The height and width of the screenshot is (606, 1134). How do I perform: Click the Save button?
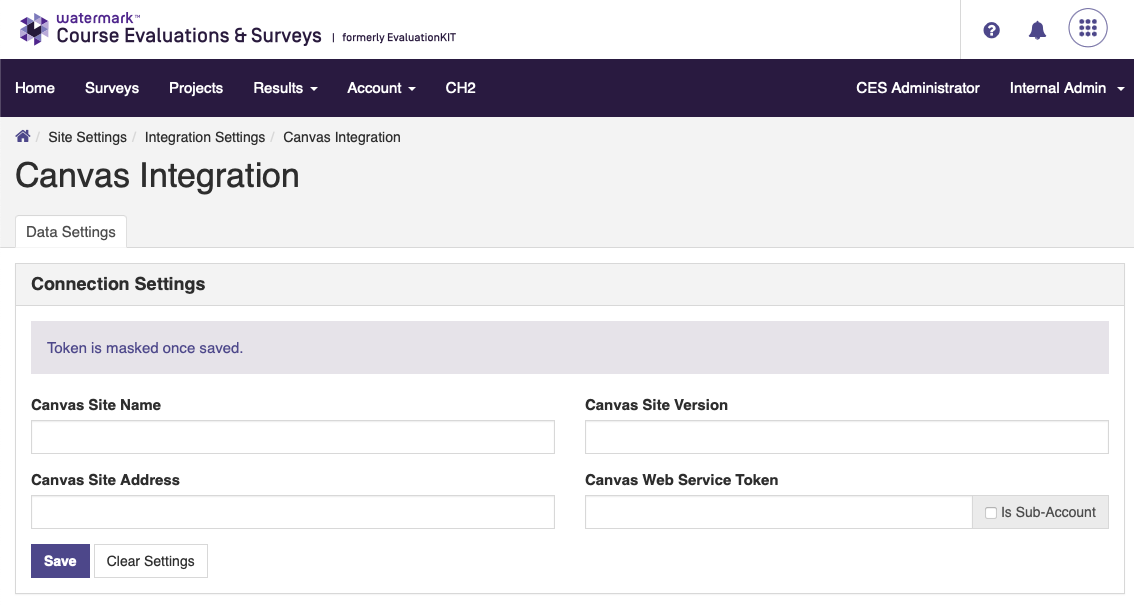pos(60,561)
